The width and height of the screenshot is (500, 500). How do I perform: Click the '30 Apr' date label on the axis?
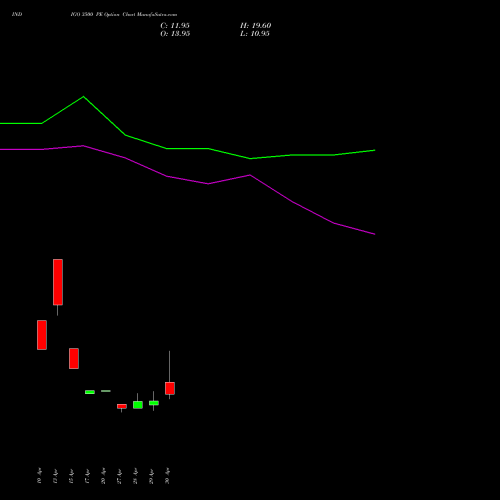(x=167, y=476)
